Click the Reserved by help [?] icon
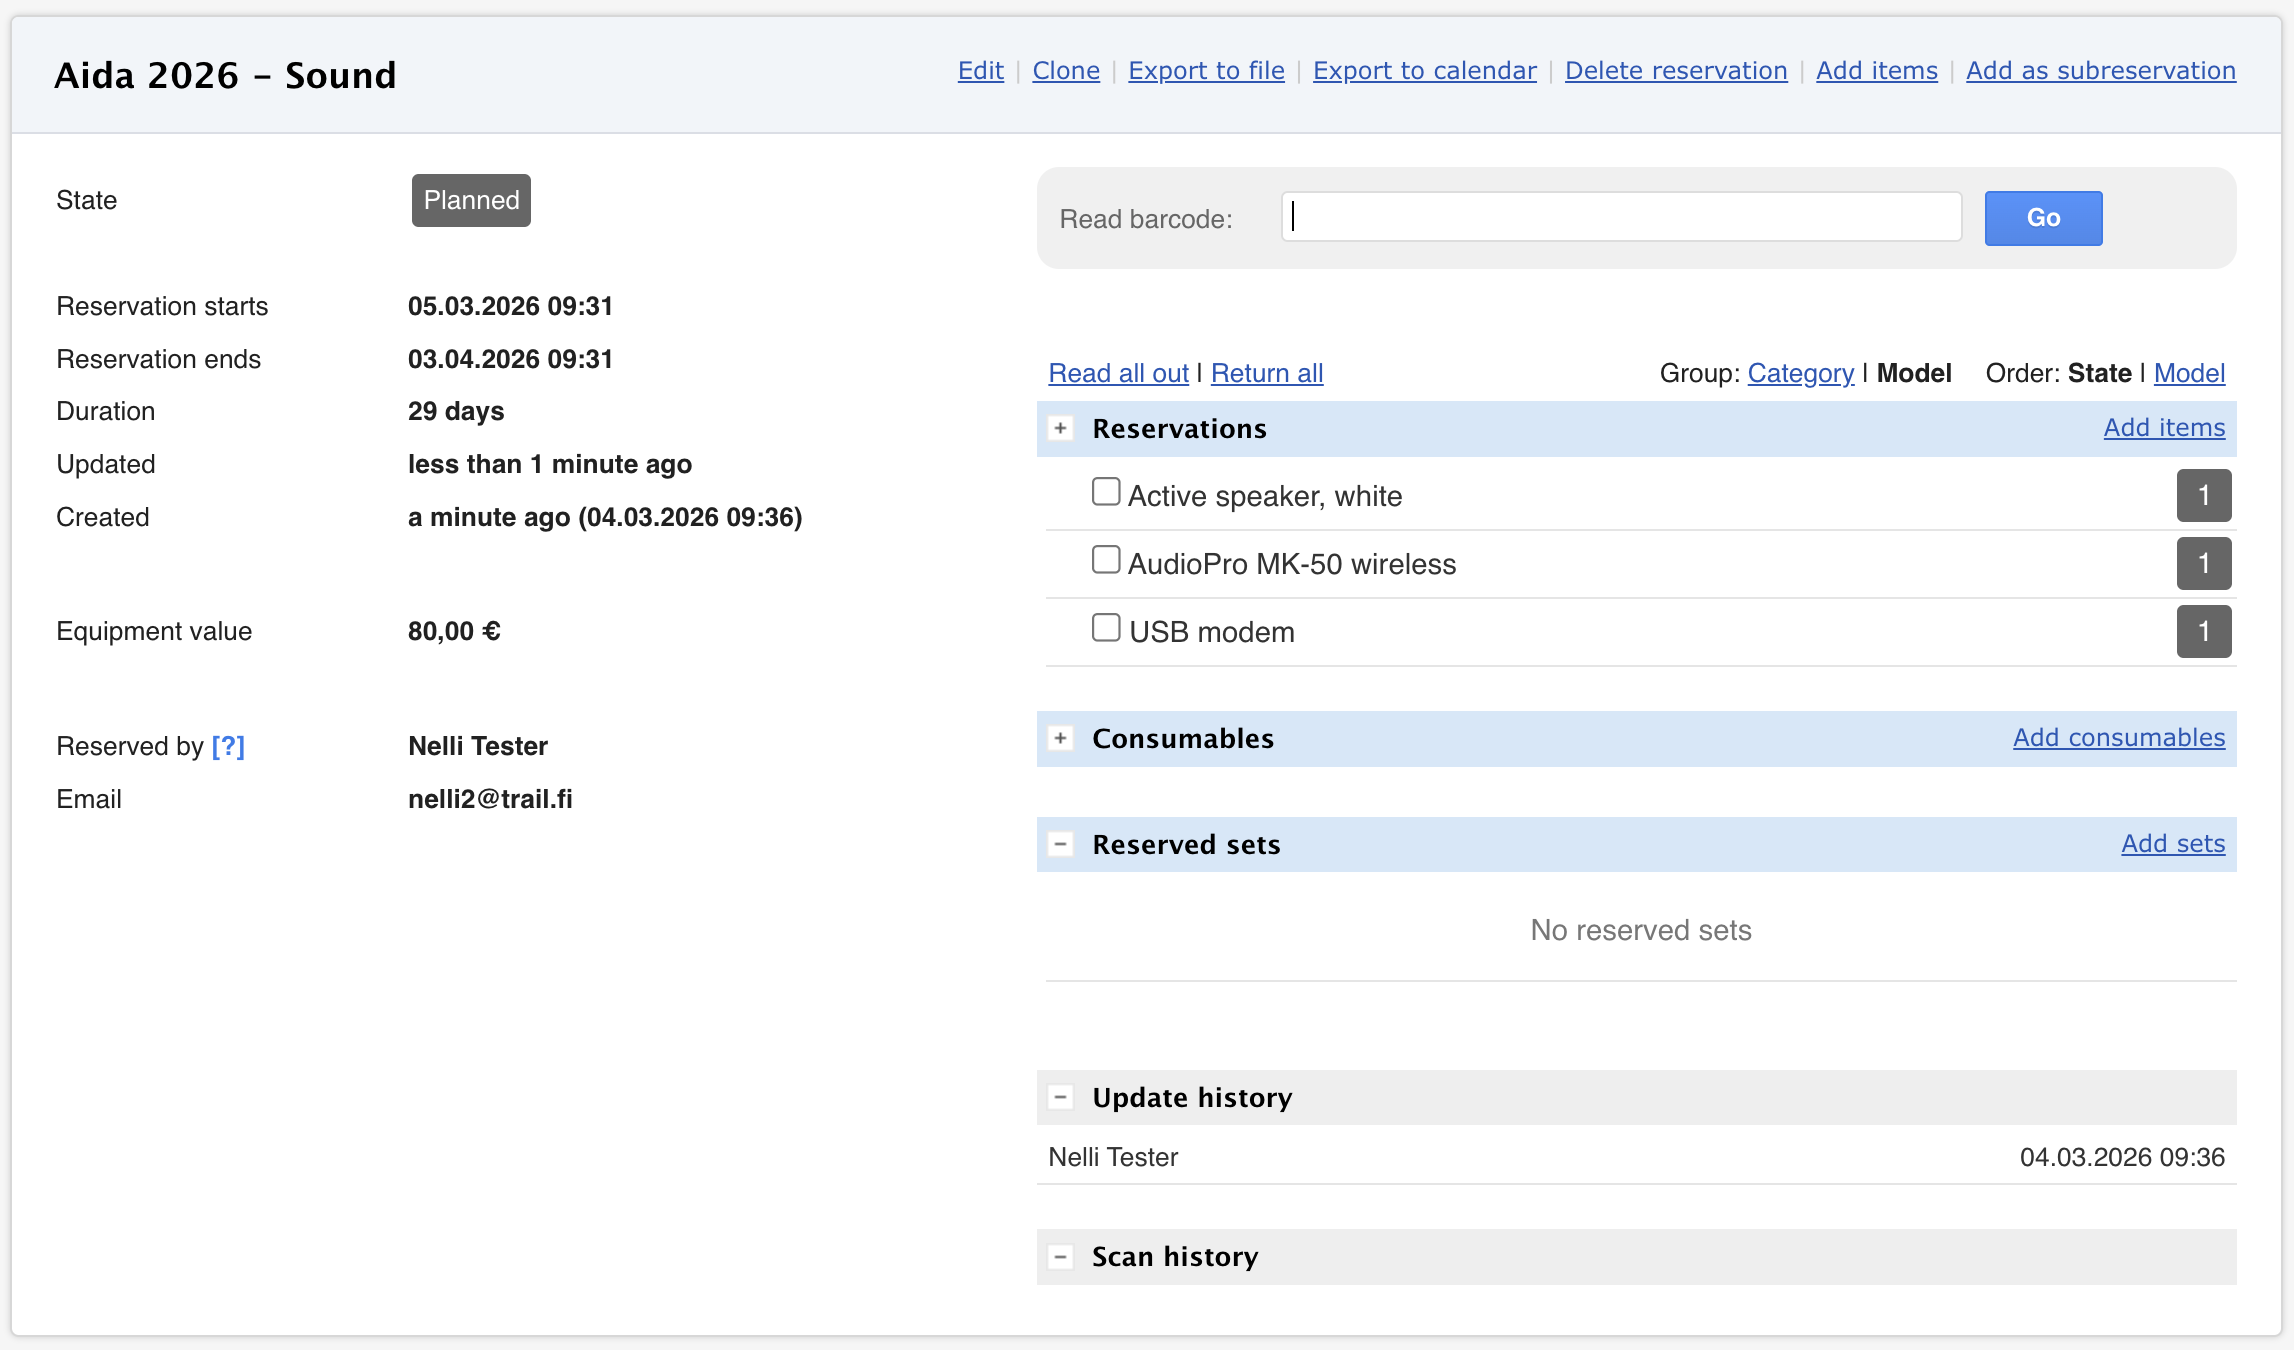2294x1350 pixels. 228,747
